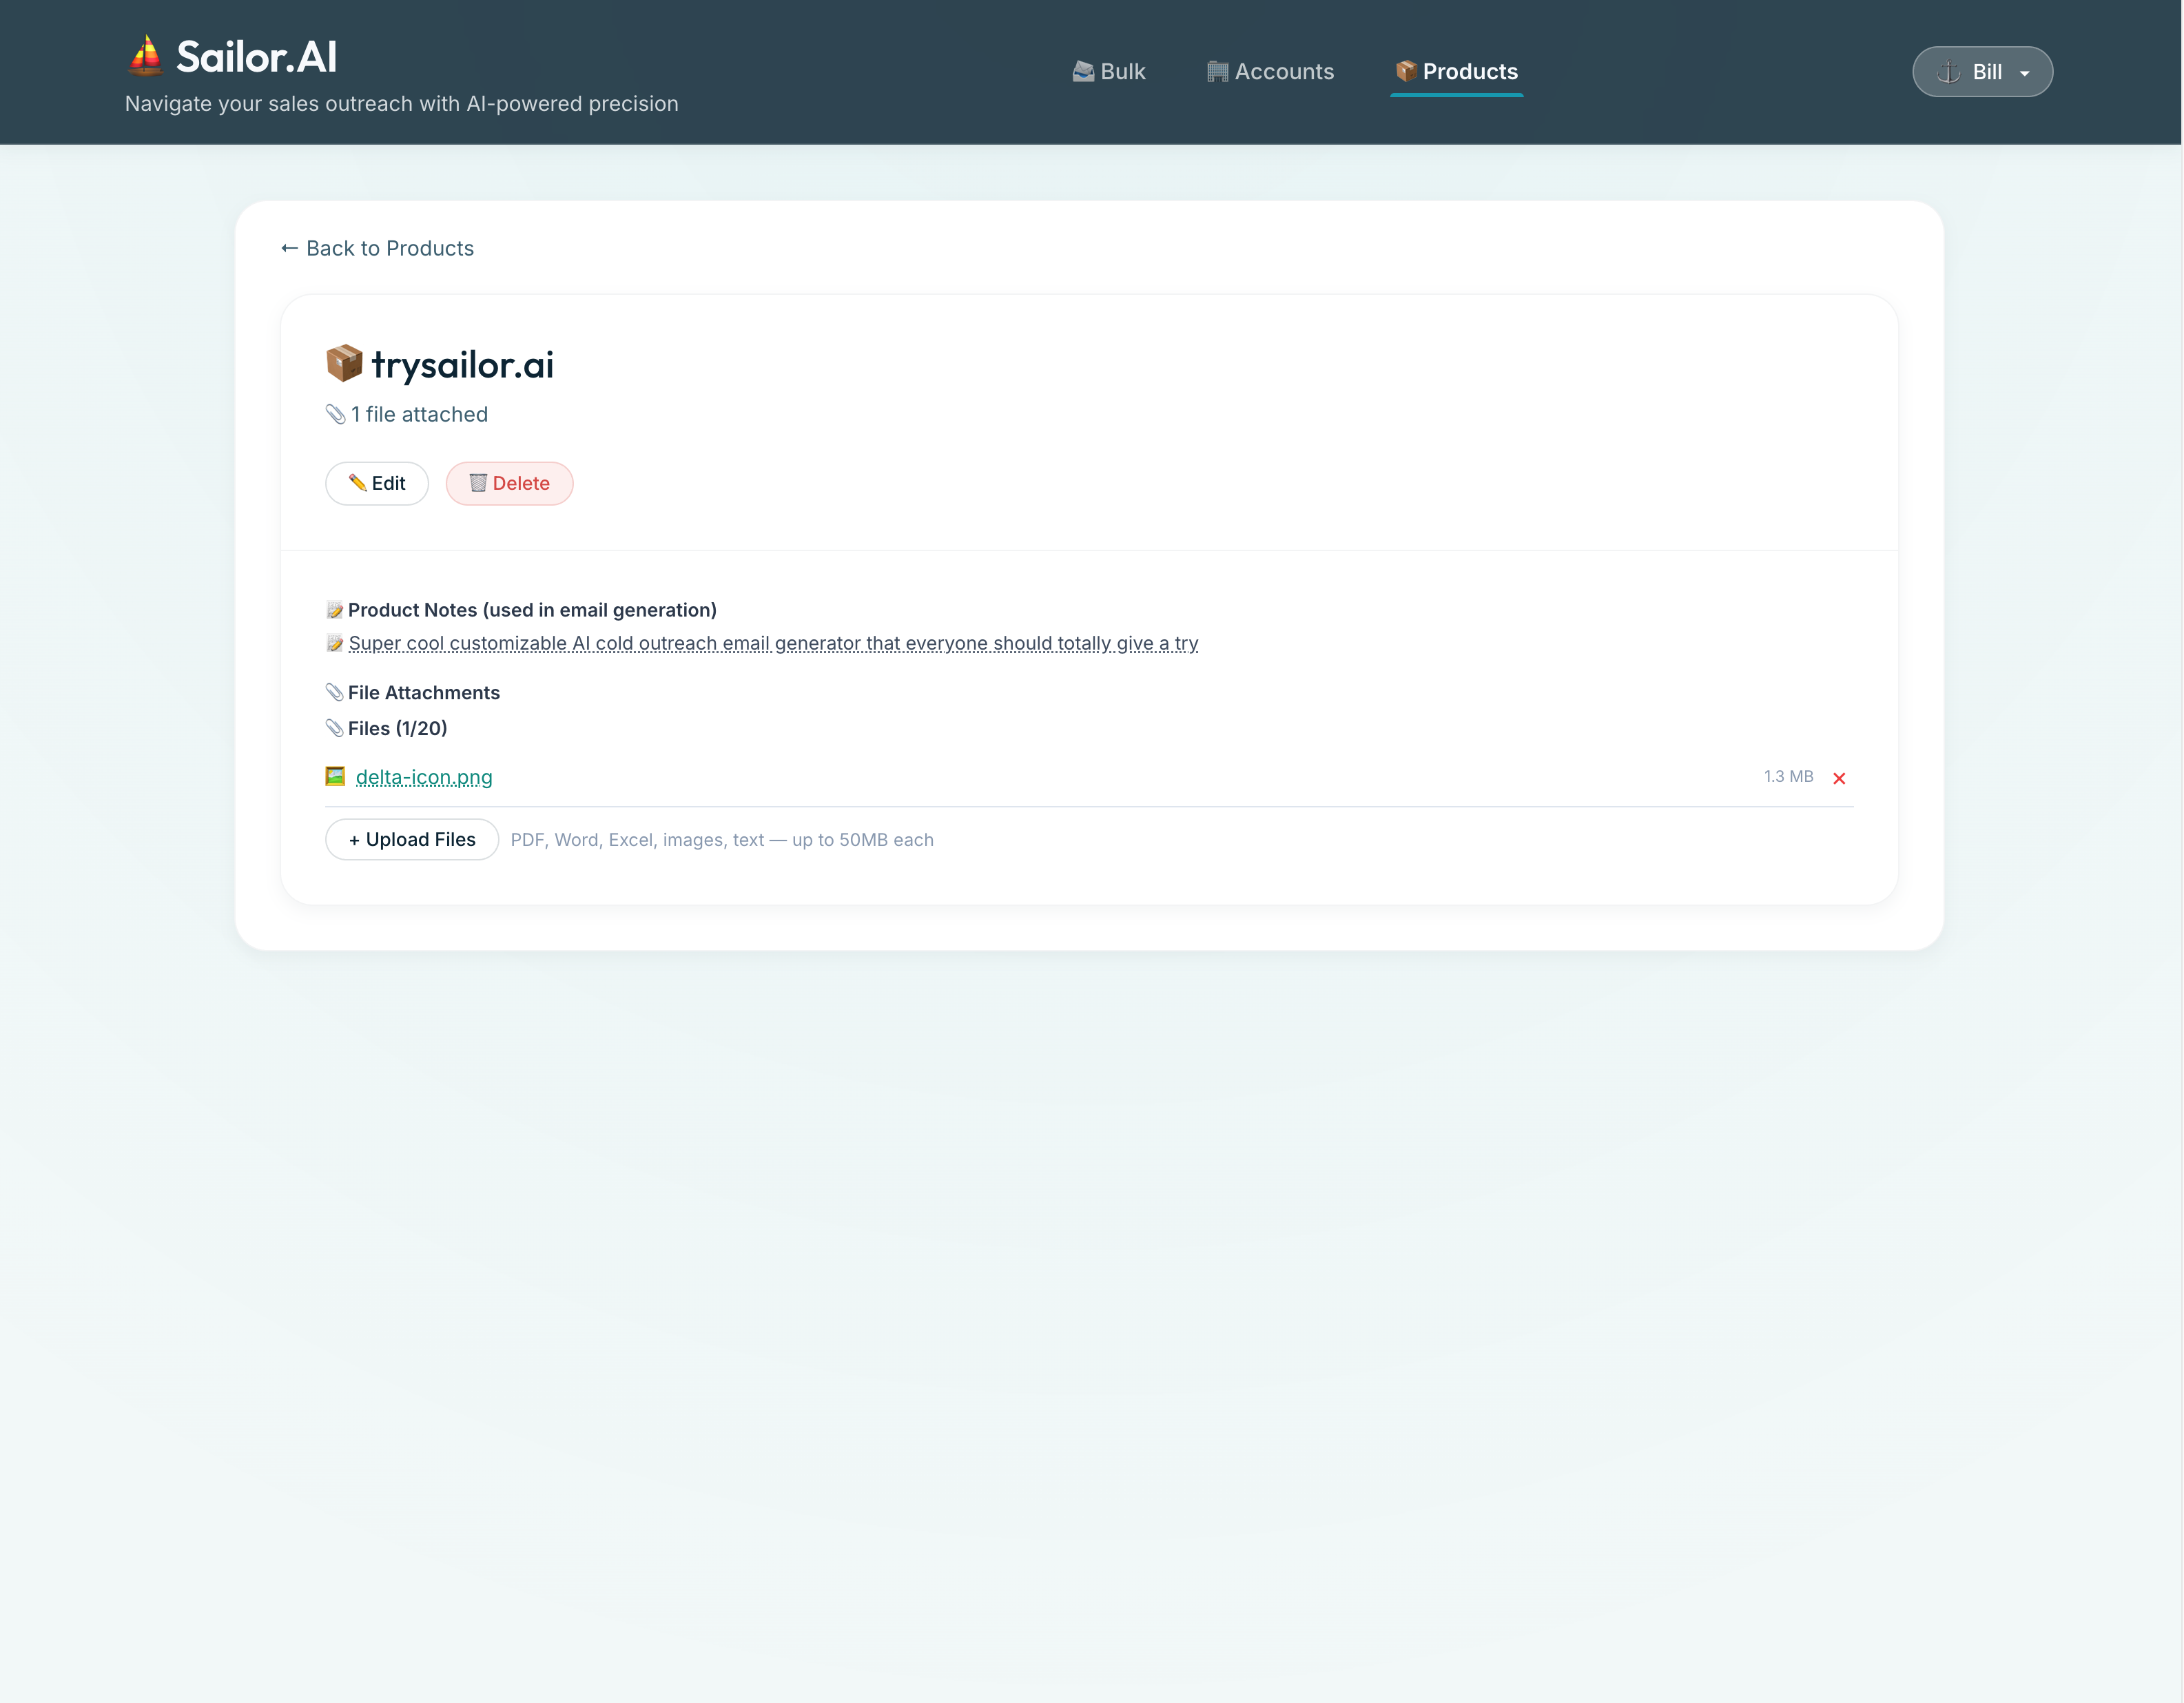Open the Bulk navigation tab
2184x1703 pixels.
coord(1108,71)
